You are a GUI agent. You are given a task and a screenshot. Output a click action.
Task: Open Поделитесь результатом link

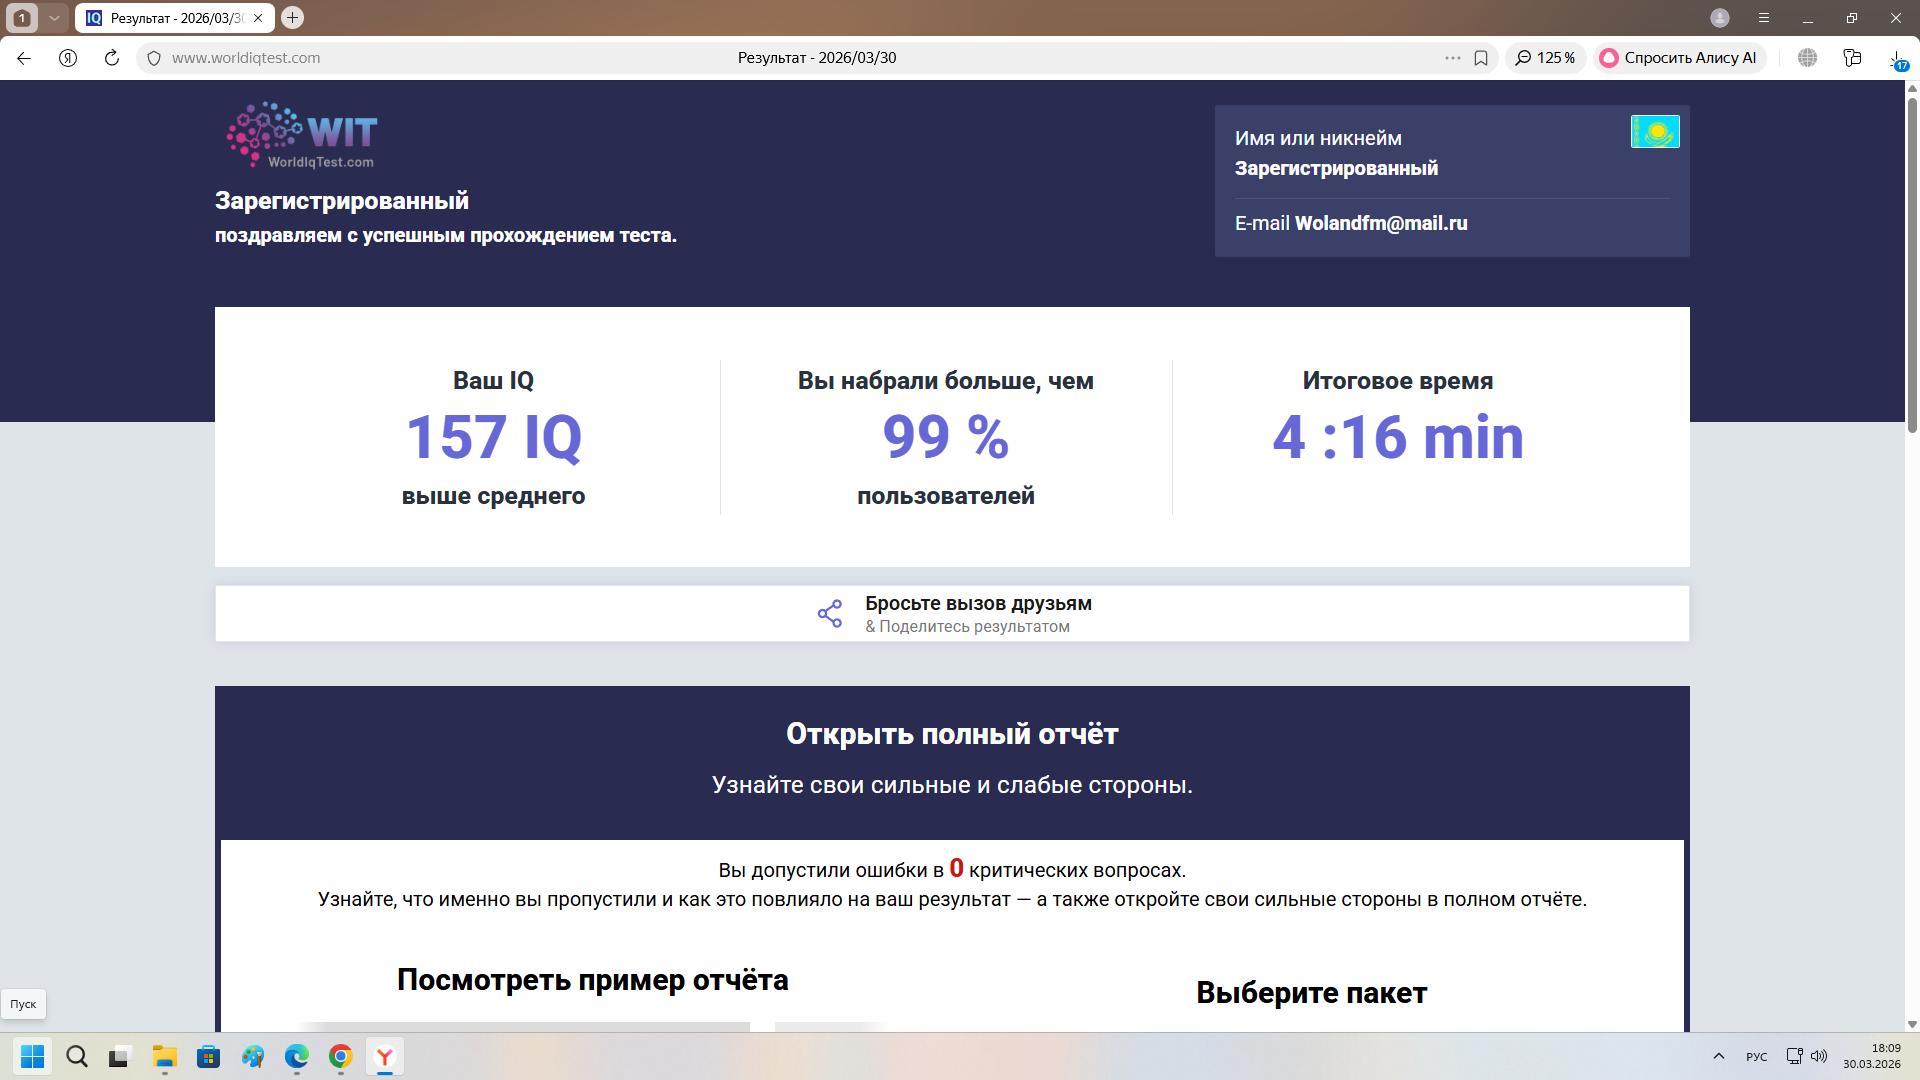coord(968,626)
